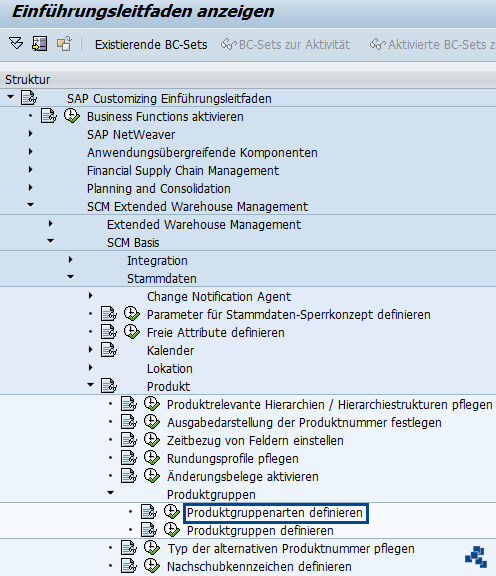Collapse SAP Customizing Einführungsleitfaden root node
This screenshot has height=576, width=496.
click(x=10, y=97)
